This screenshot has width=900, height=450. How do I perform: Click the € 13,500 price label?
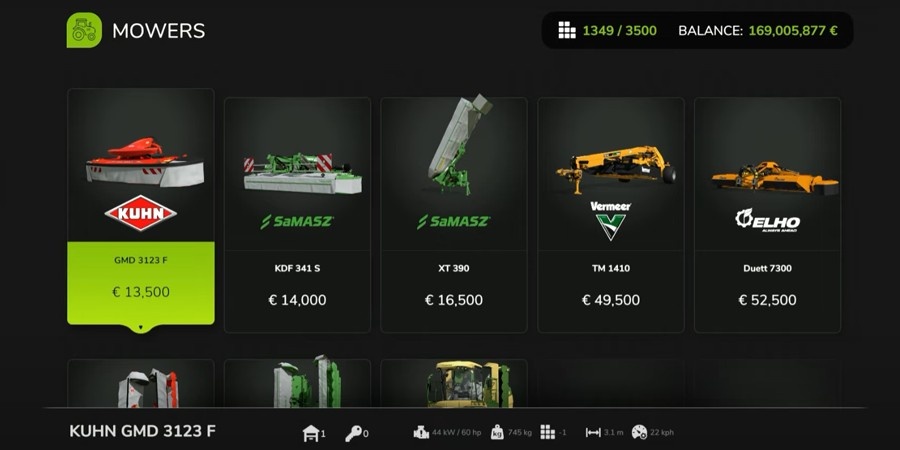coord(141,292)
